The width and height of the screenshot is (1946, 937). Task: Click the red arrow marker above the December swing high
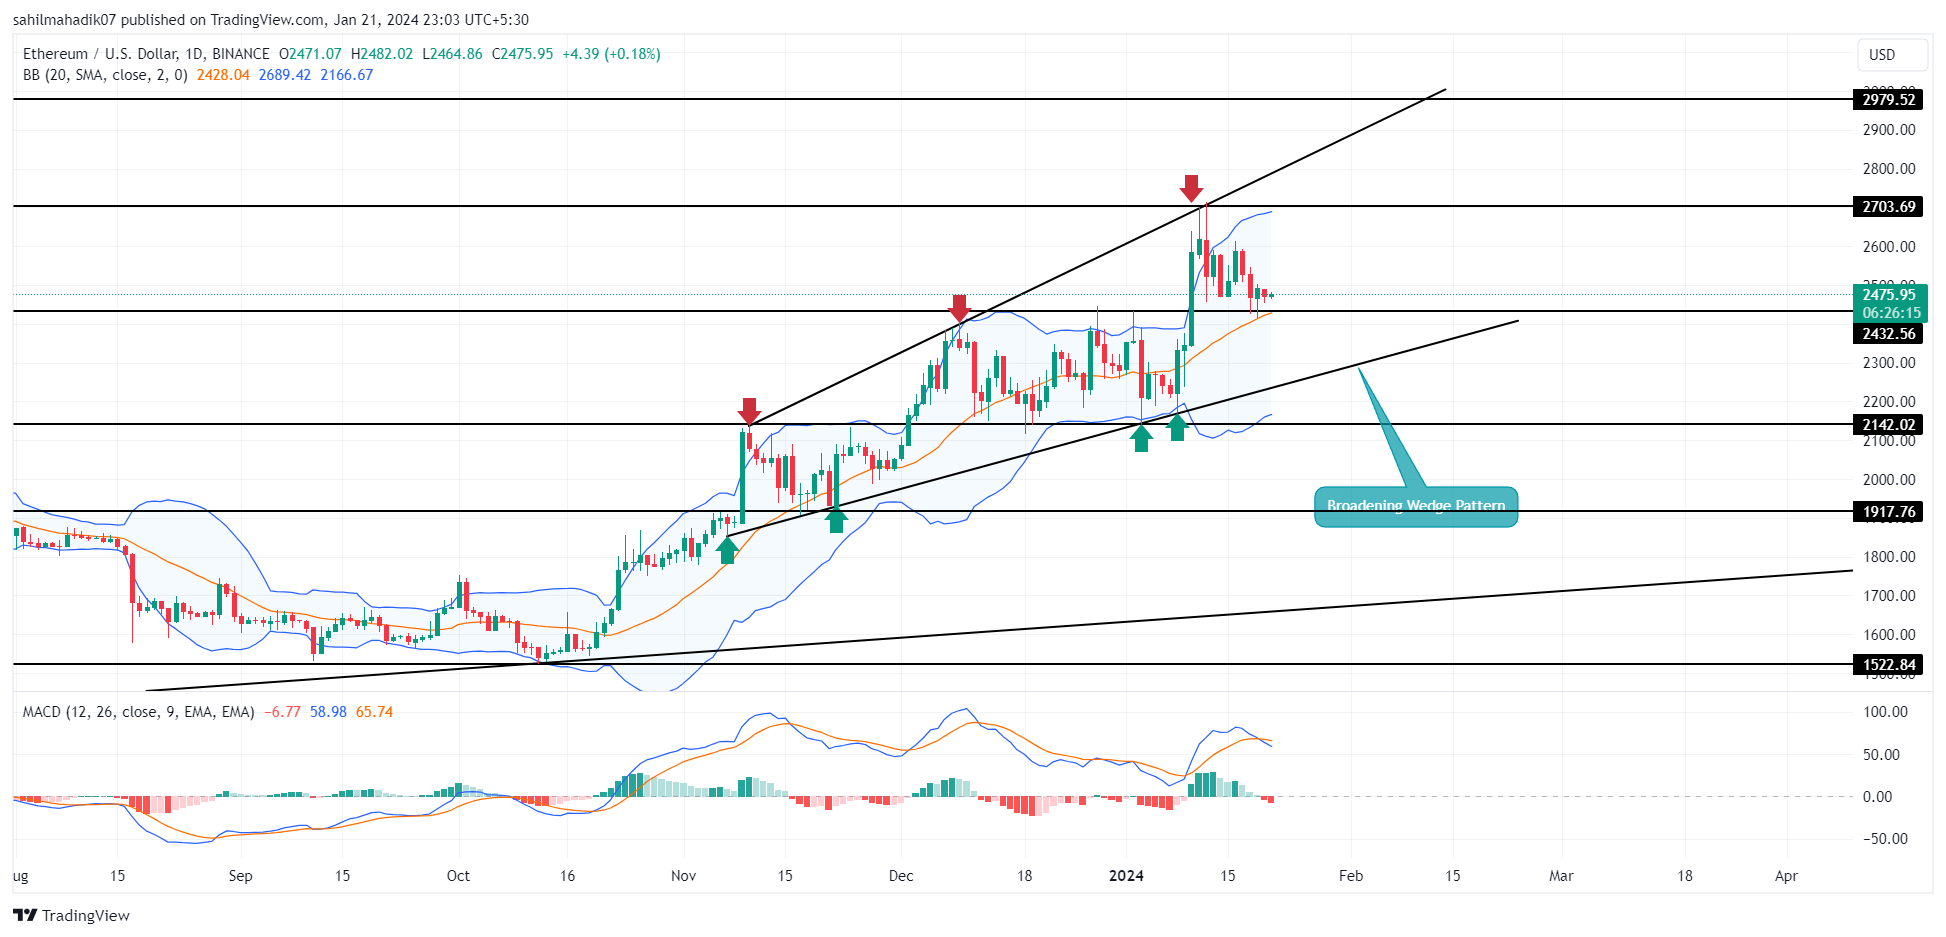(960, 308)
